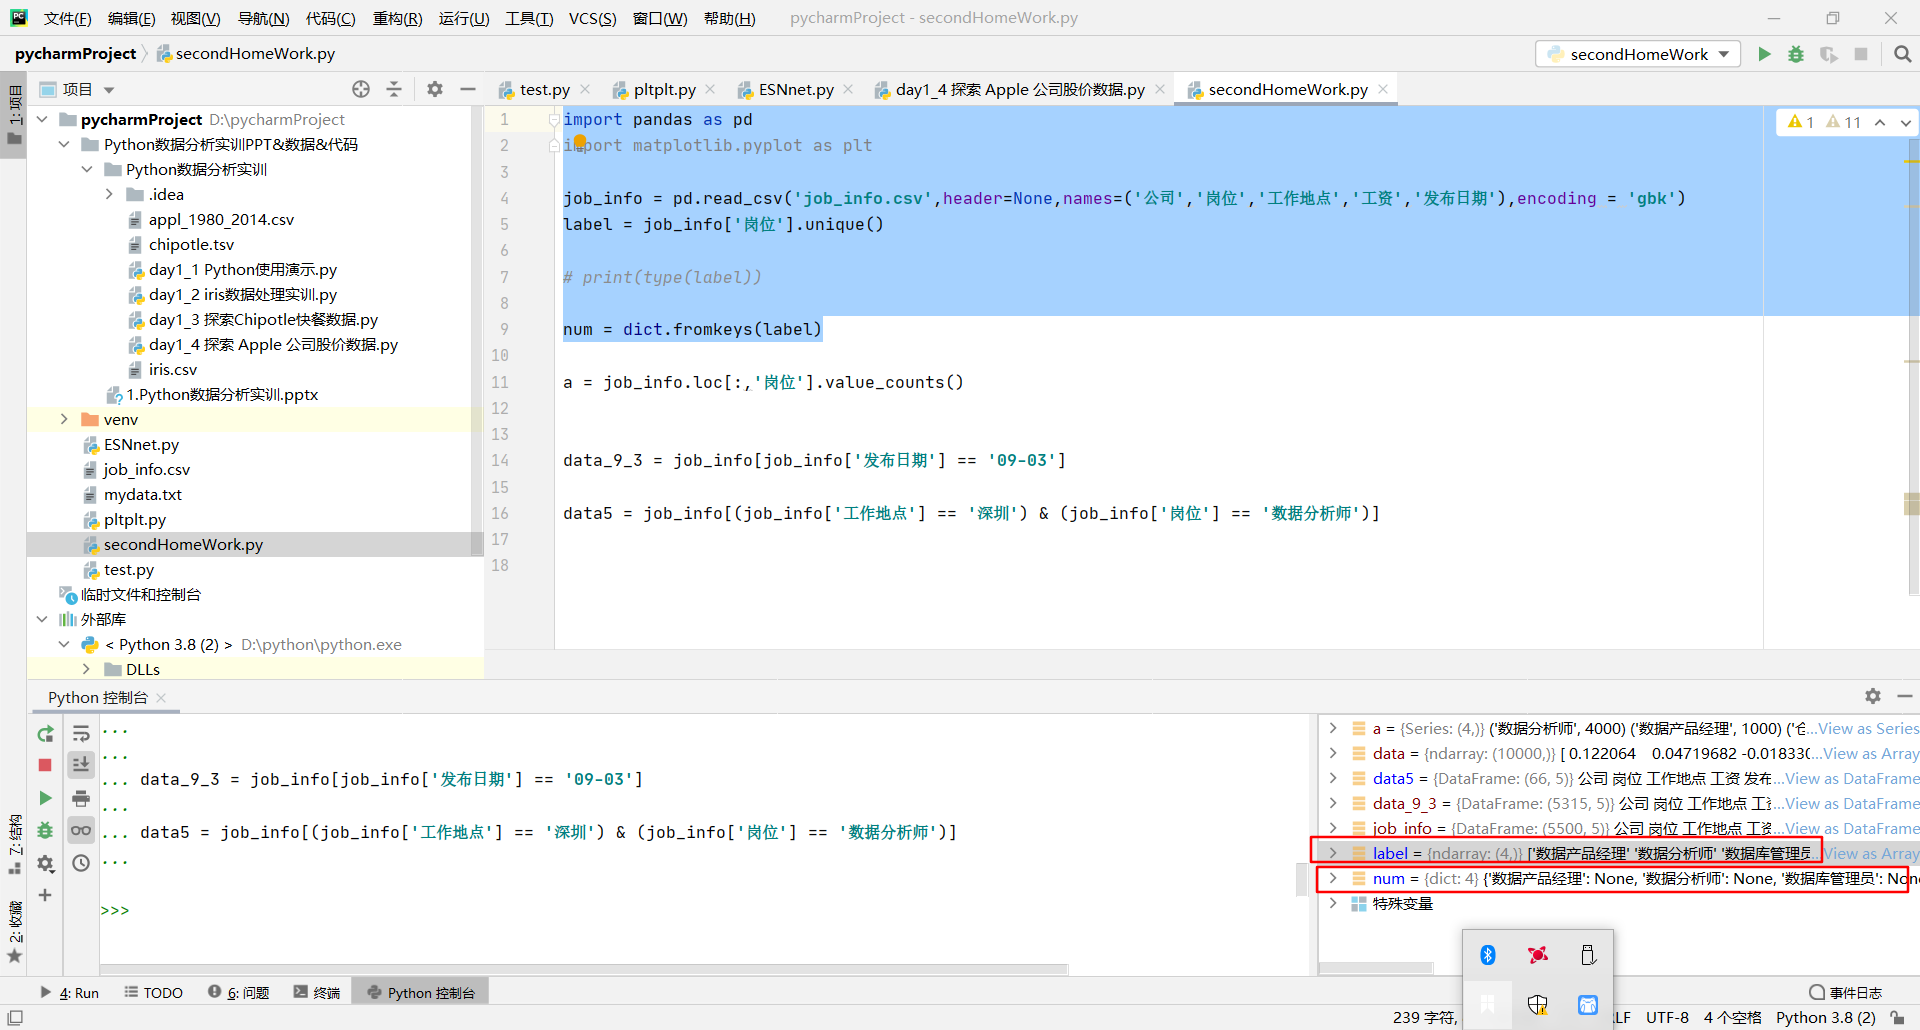This screenshot has width=1920, height=1030.
Task: Open the project panel settings gear
Action: point(435,89)
